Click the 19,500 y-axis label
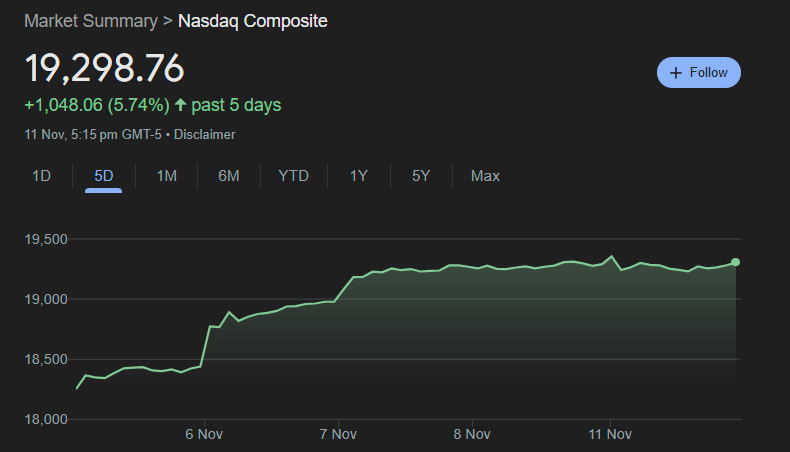Viewport: 790px width, 452px height. tap(46, 239)
